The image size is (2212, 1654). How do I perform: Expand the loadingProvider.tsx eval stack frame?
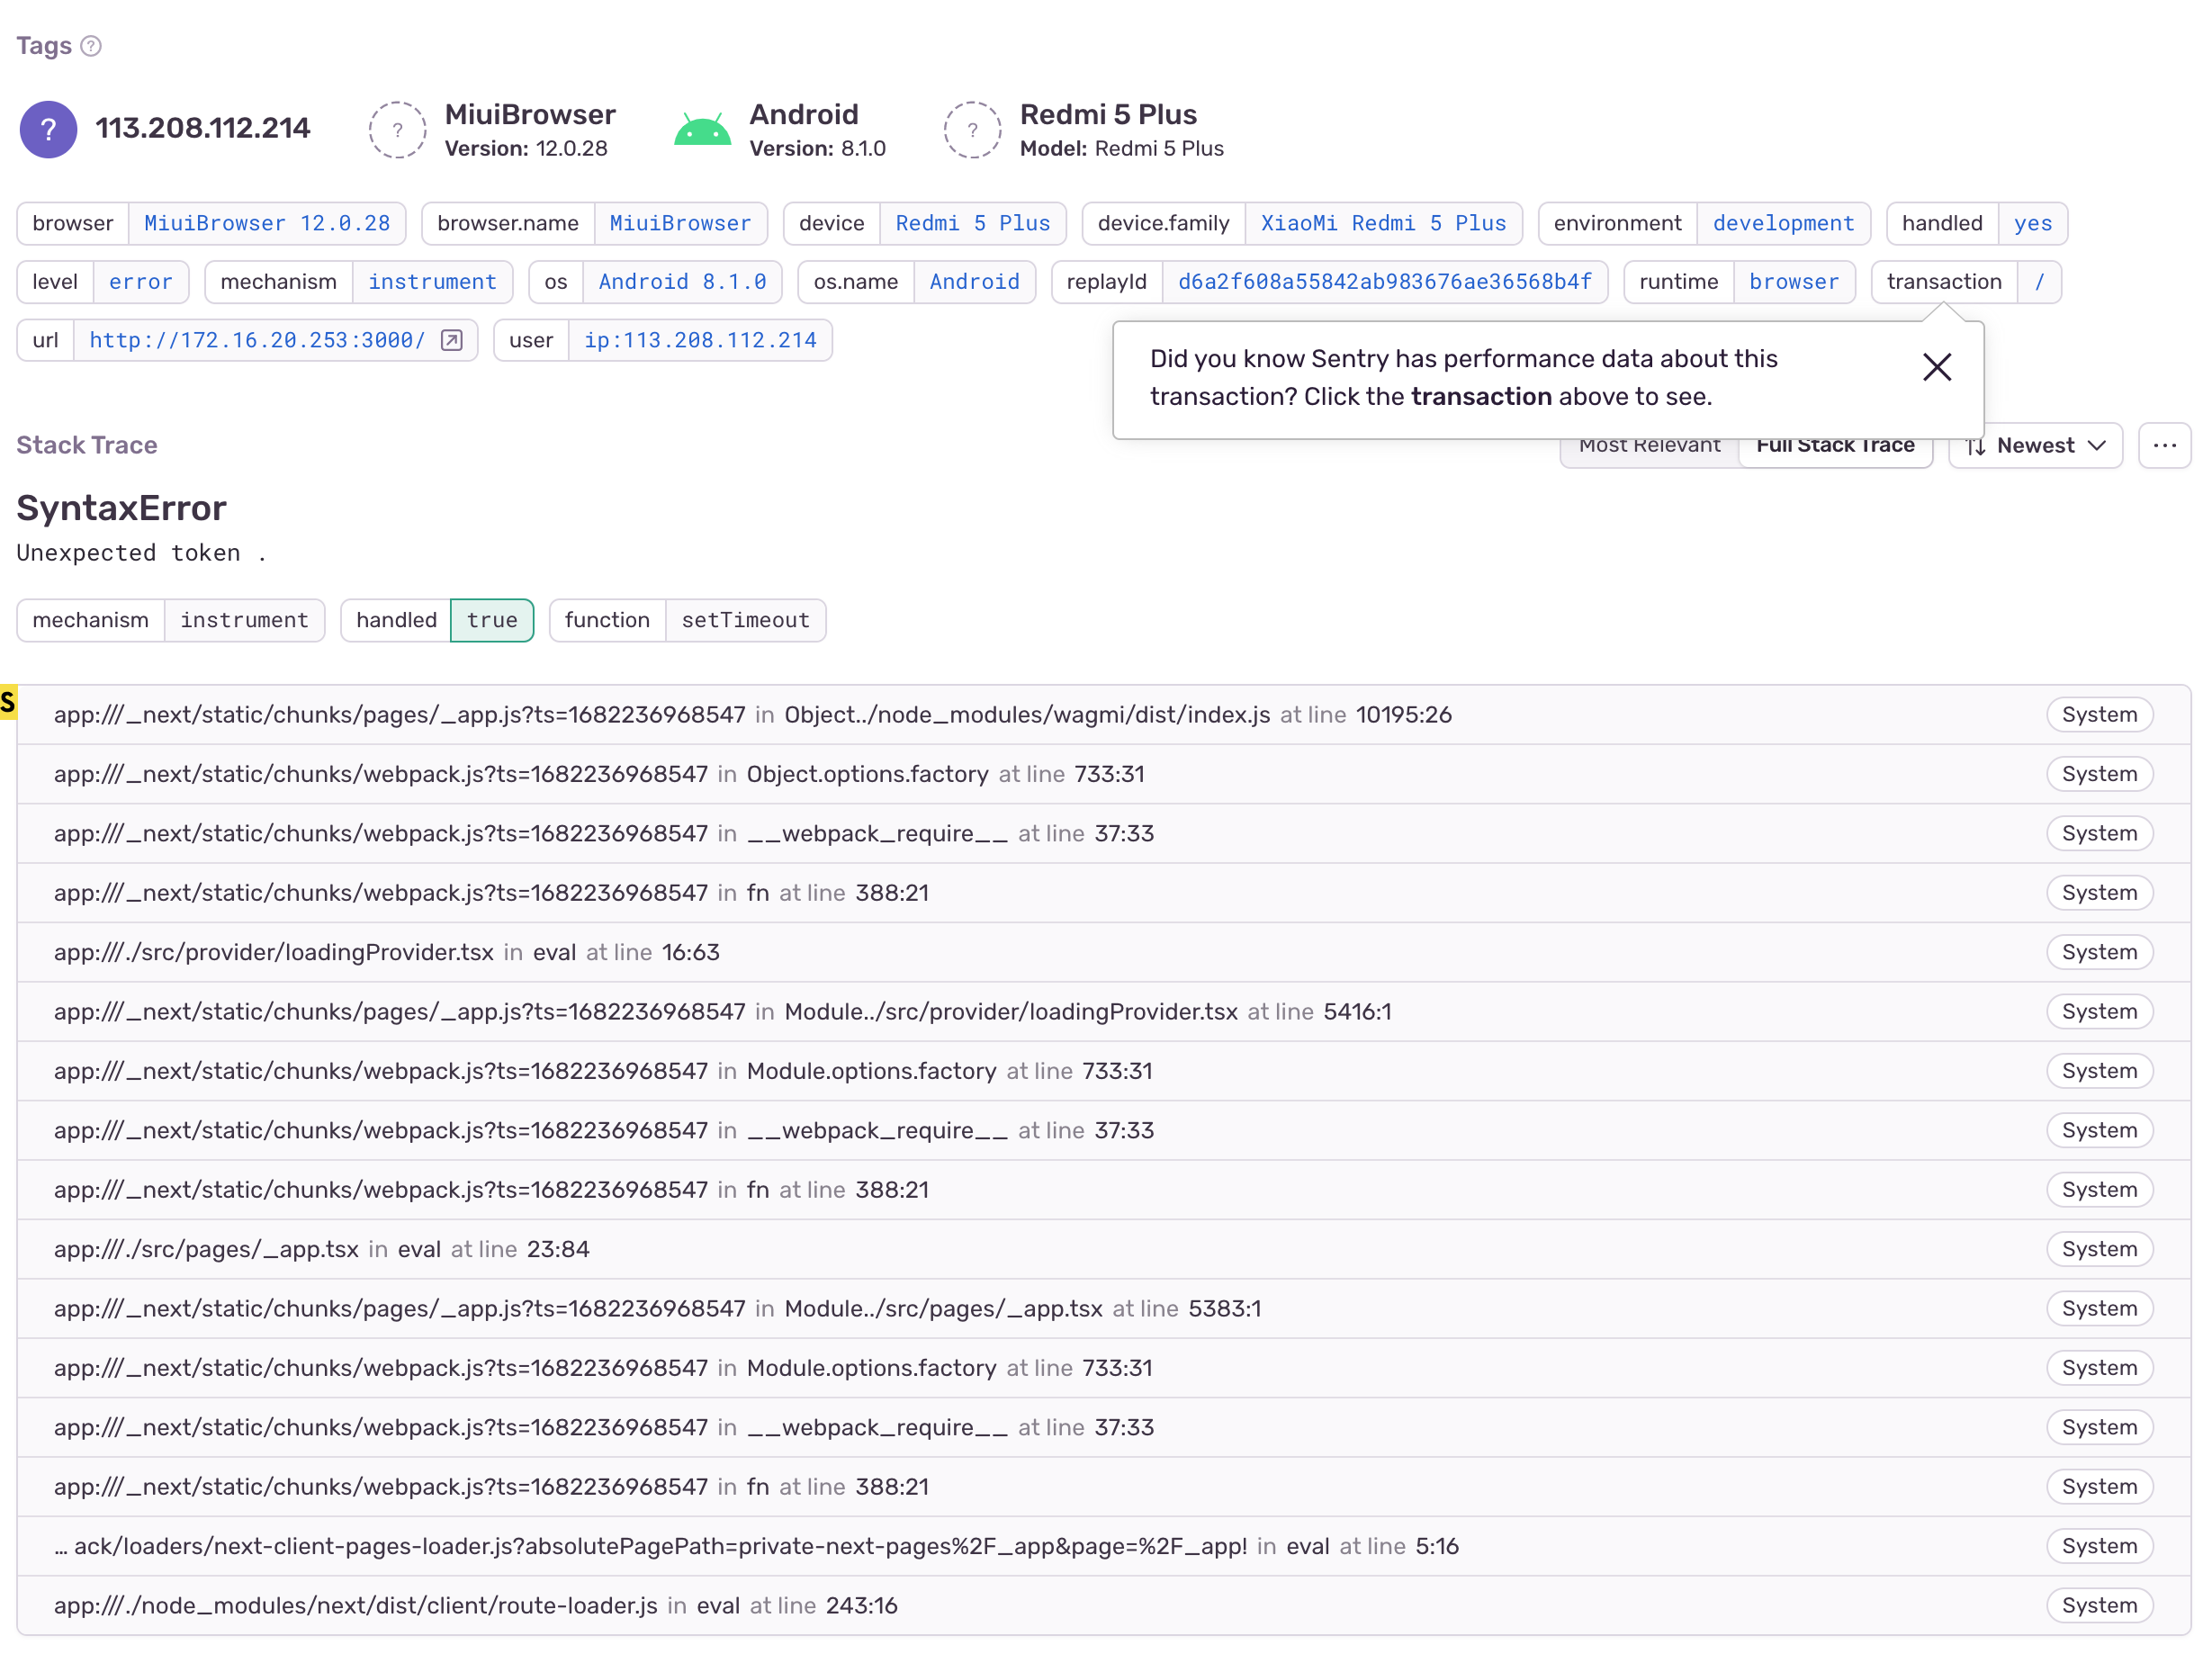387,952
